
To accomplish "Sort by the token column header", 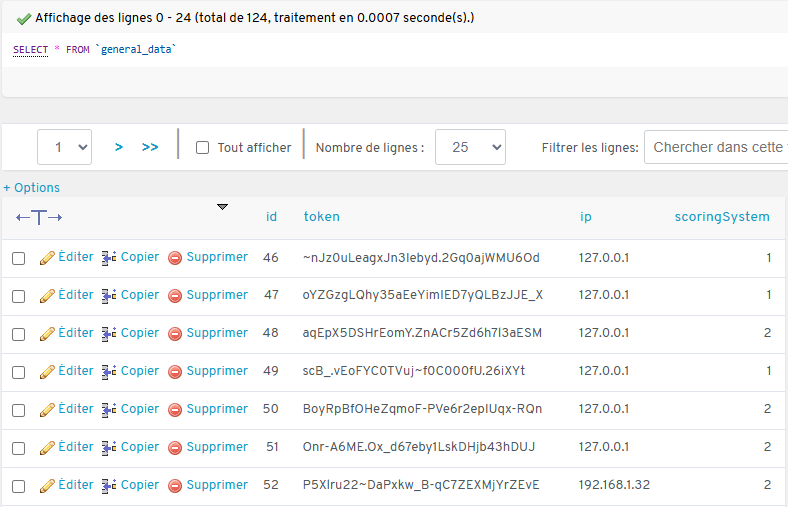I will (321, 217).
